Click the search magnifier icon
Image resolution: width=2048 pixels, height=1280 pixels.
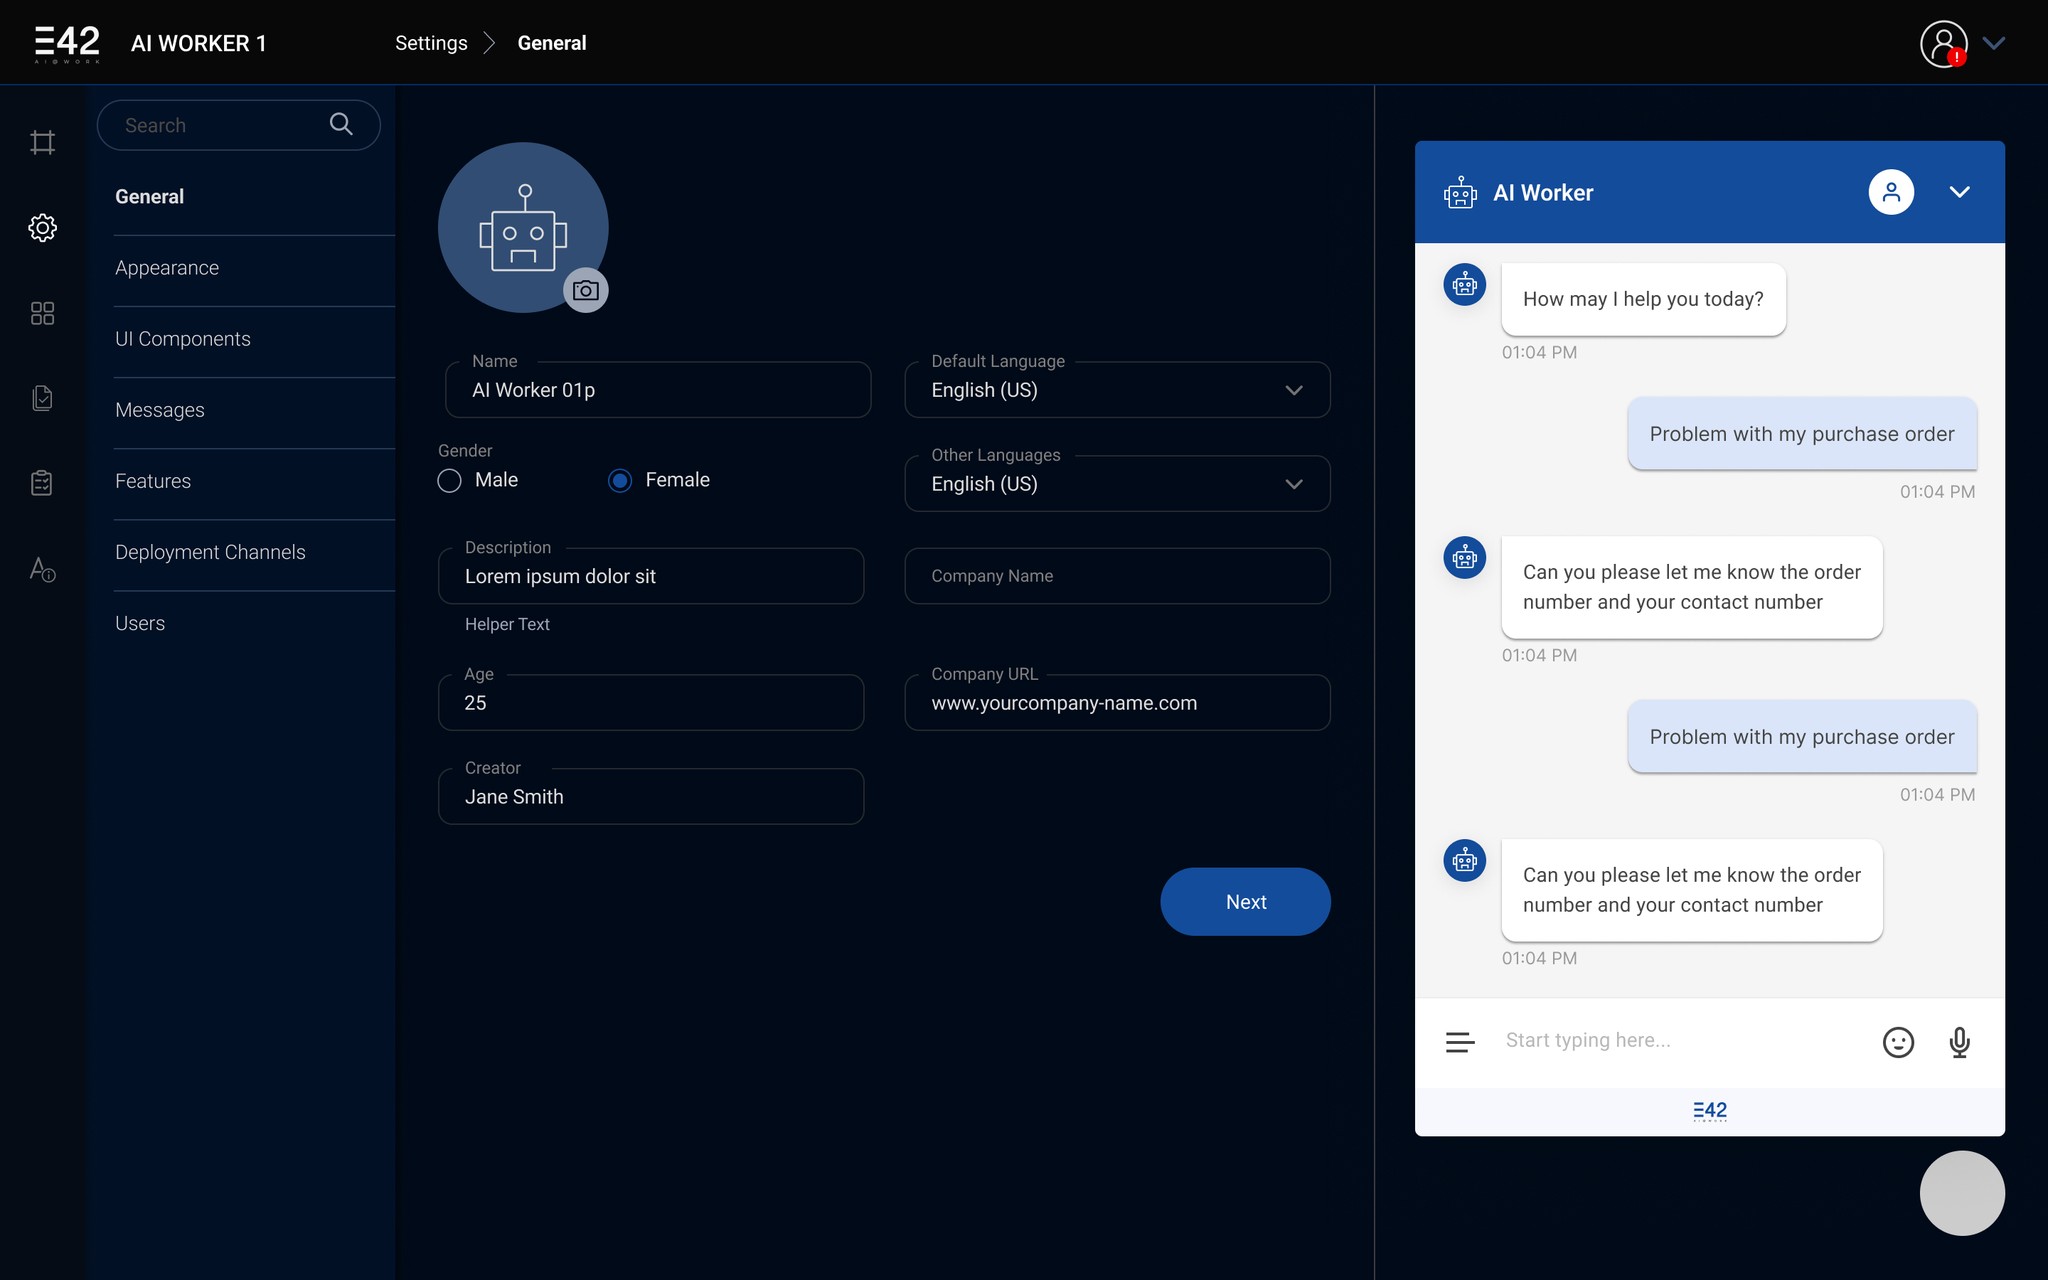pos(341,124)
